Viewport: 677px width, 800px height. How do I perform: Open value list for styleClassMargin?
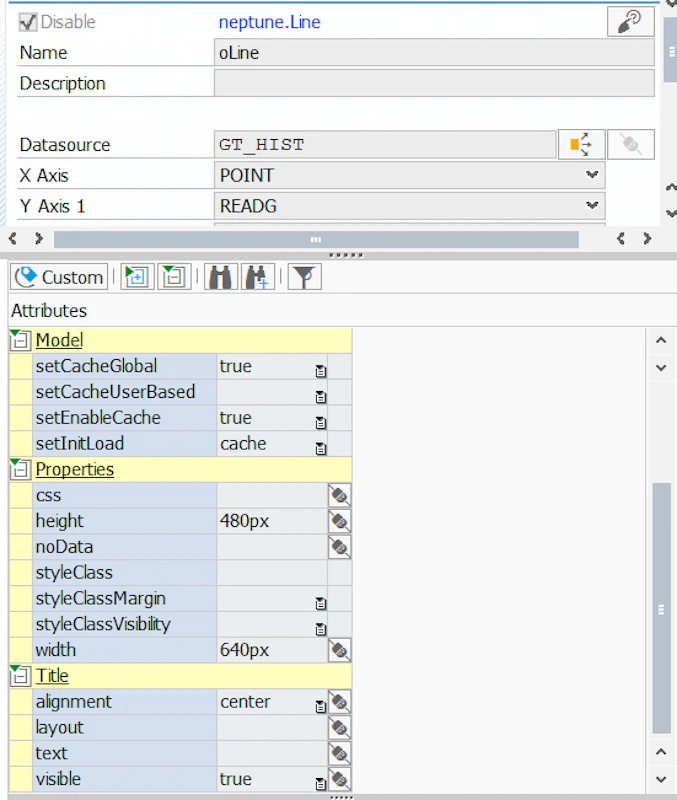(x=320, y=604)
